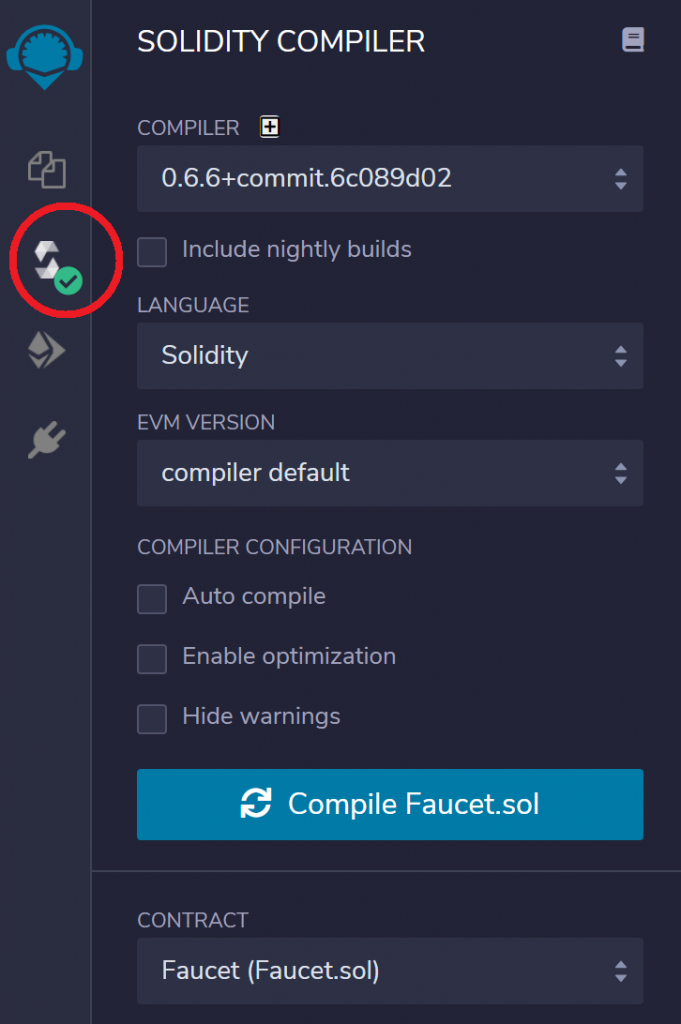
Task: Open the File Explorer sidebar icon
Action: (46, 170)
